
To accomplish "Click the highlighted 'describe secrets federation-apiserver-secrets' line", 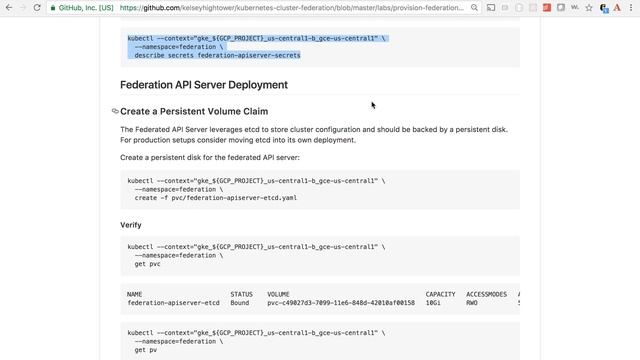I will pos(217,55).
